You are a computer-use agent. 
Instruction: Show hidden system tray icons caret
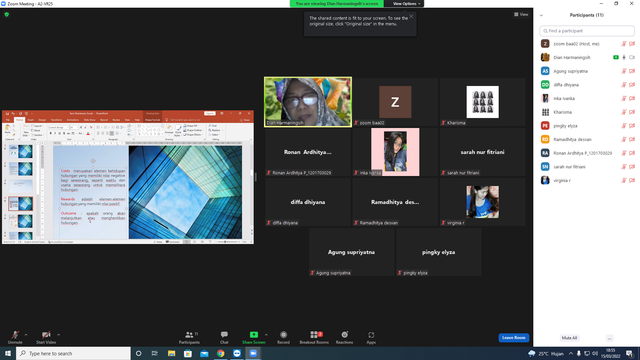coord(571,353)
